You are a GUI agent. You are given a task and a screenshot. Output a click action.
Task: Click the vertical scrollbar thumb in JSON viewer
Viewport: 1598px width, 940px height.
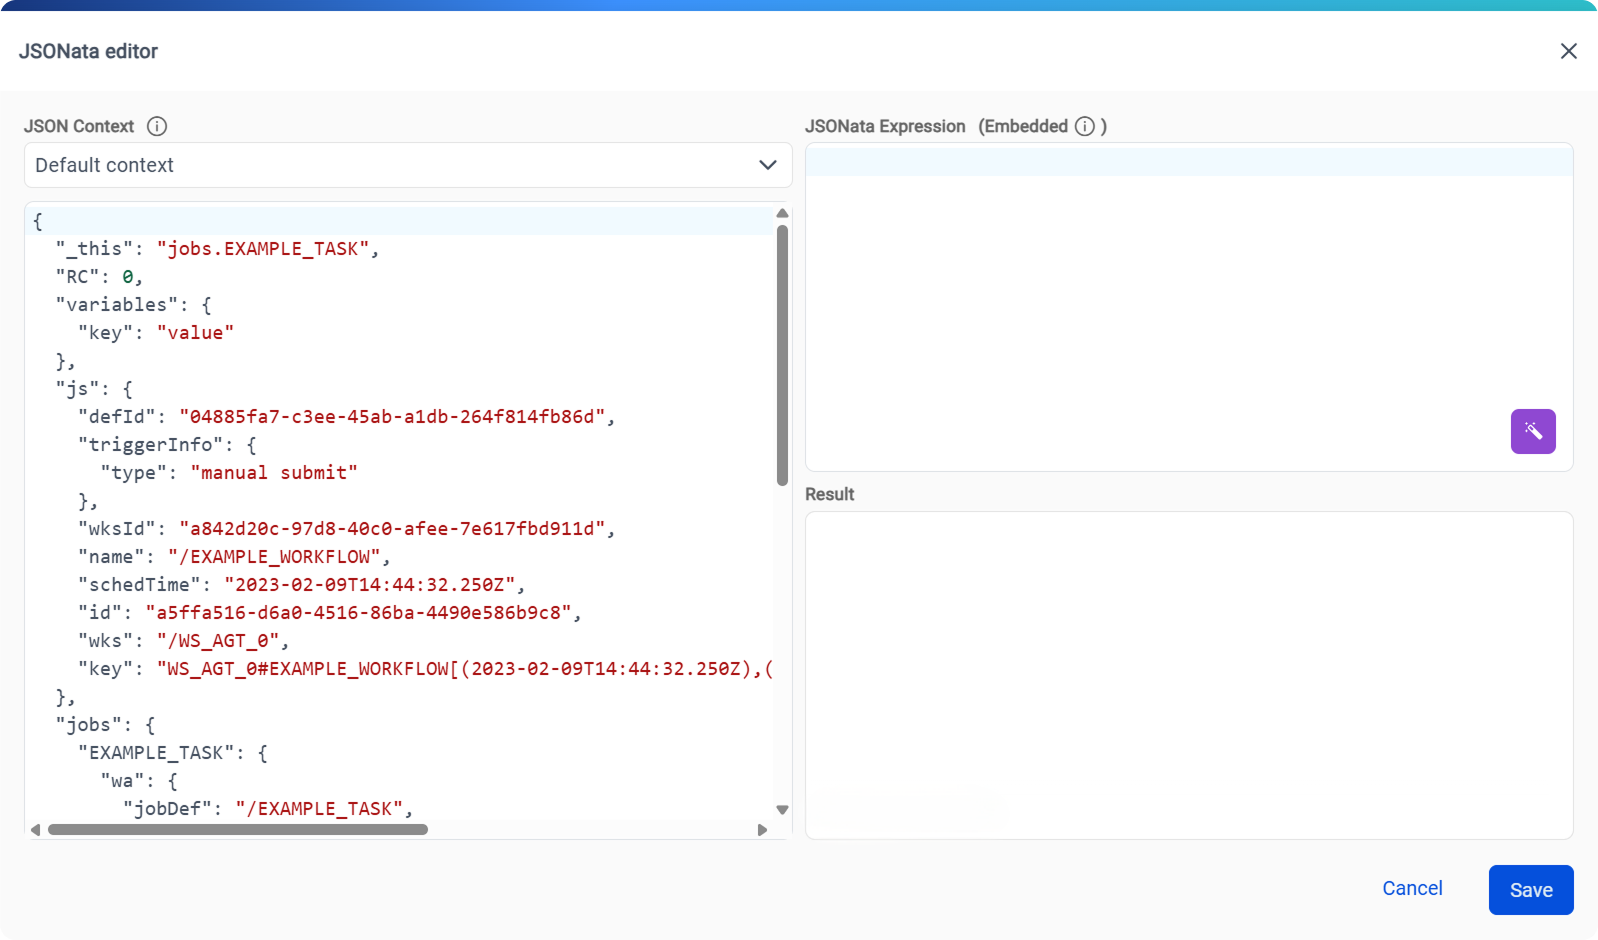pyautogui.click(x=783, y=355)
